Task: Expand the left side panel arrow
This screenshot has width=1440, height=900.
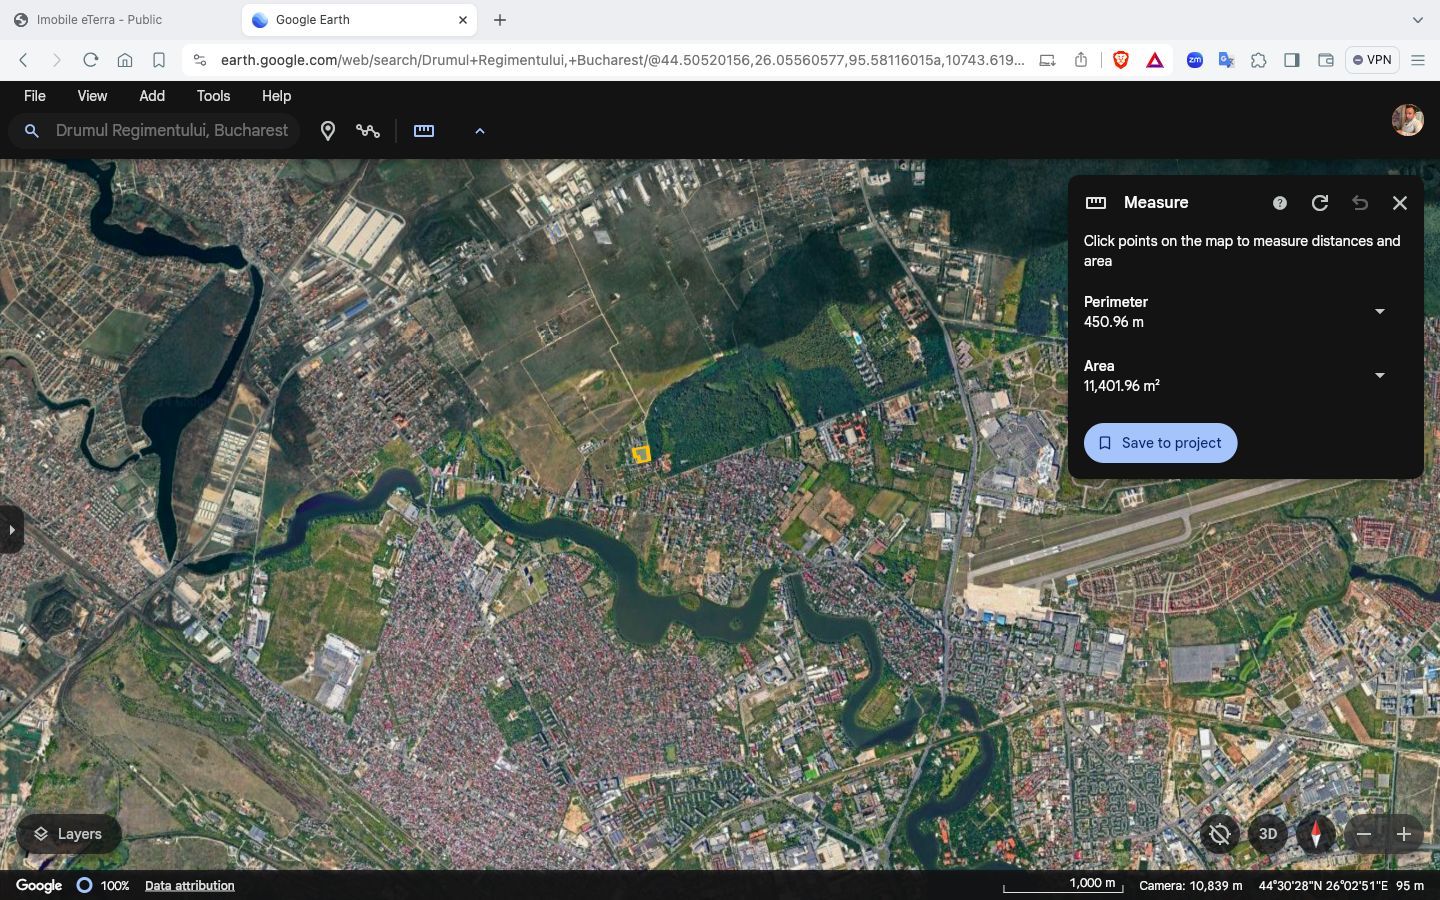Action: pyautogui.click(x=11, y=530)
